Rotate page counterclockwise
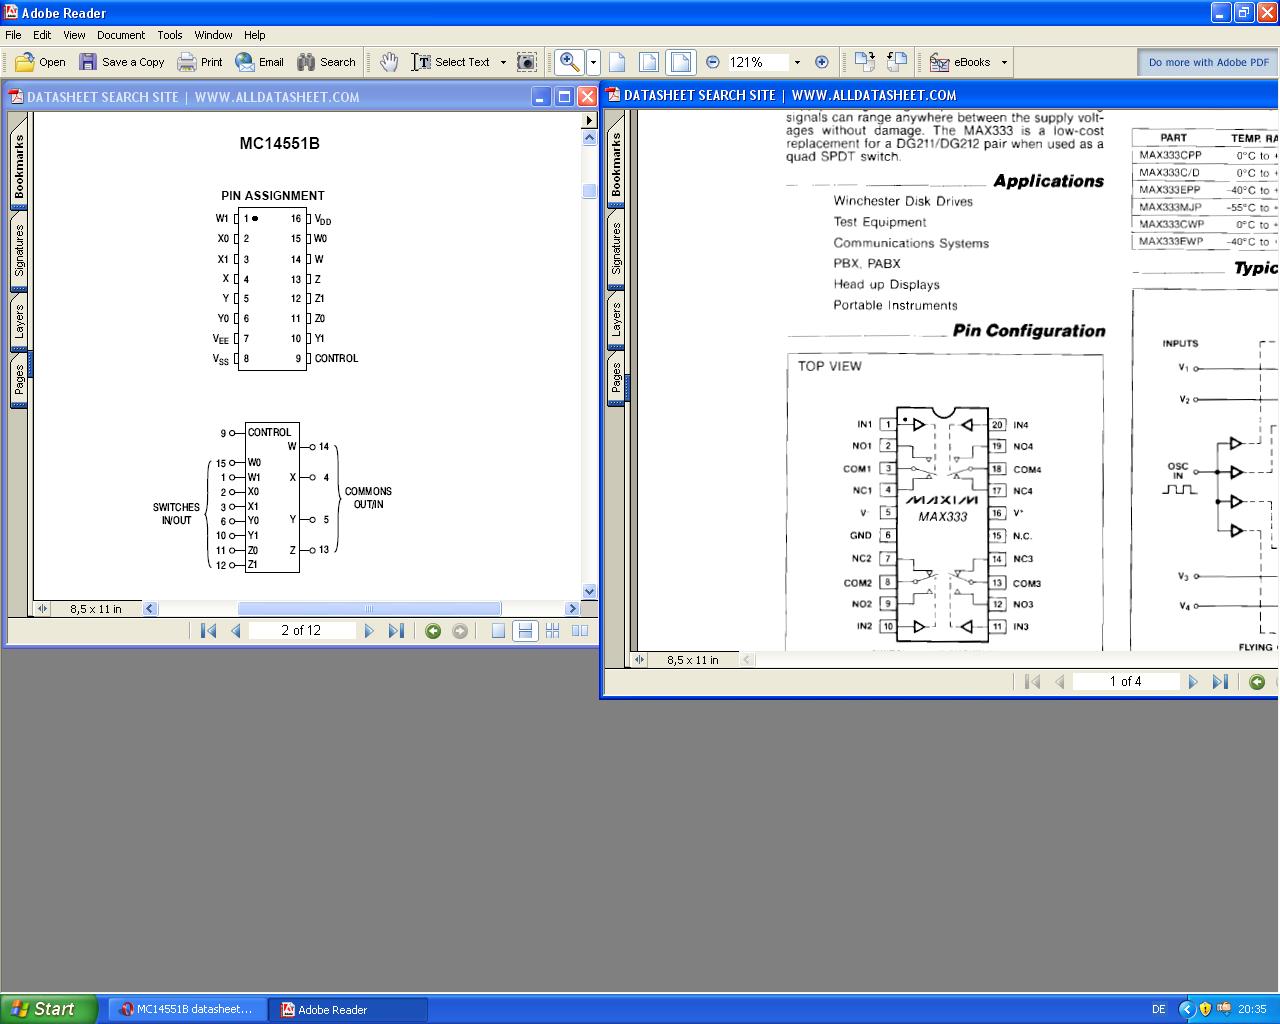Screen dimensions: 1280x1024 [x=897, y=62]
